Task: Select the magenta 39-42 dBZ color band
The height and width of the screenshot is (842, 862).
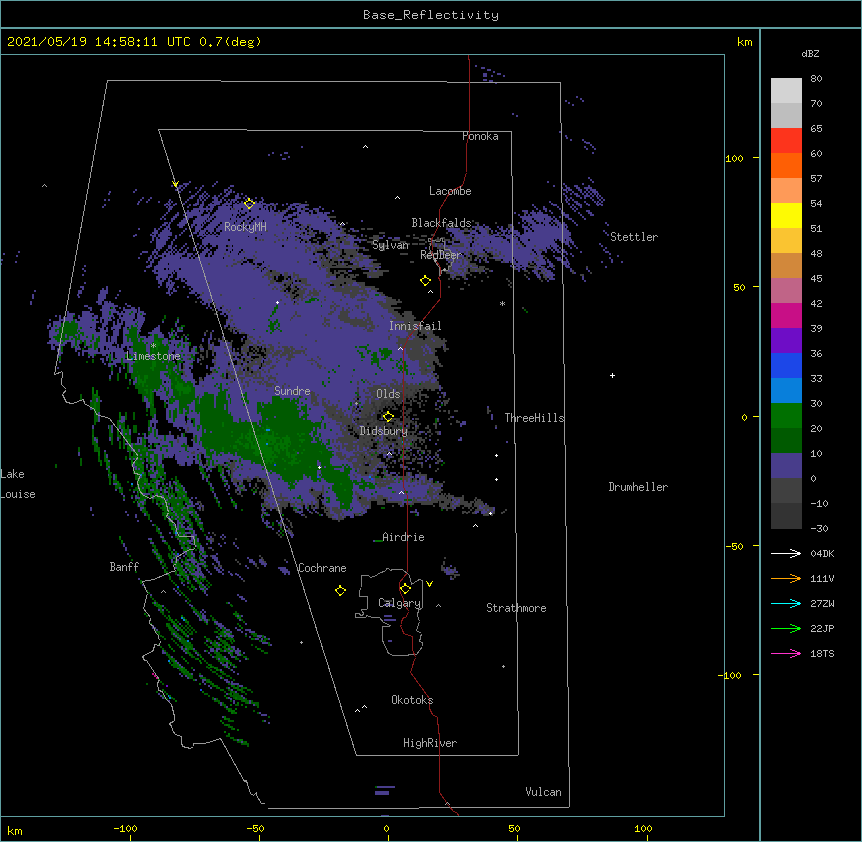Action: [786, 315]
